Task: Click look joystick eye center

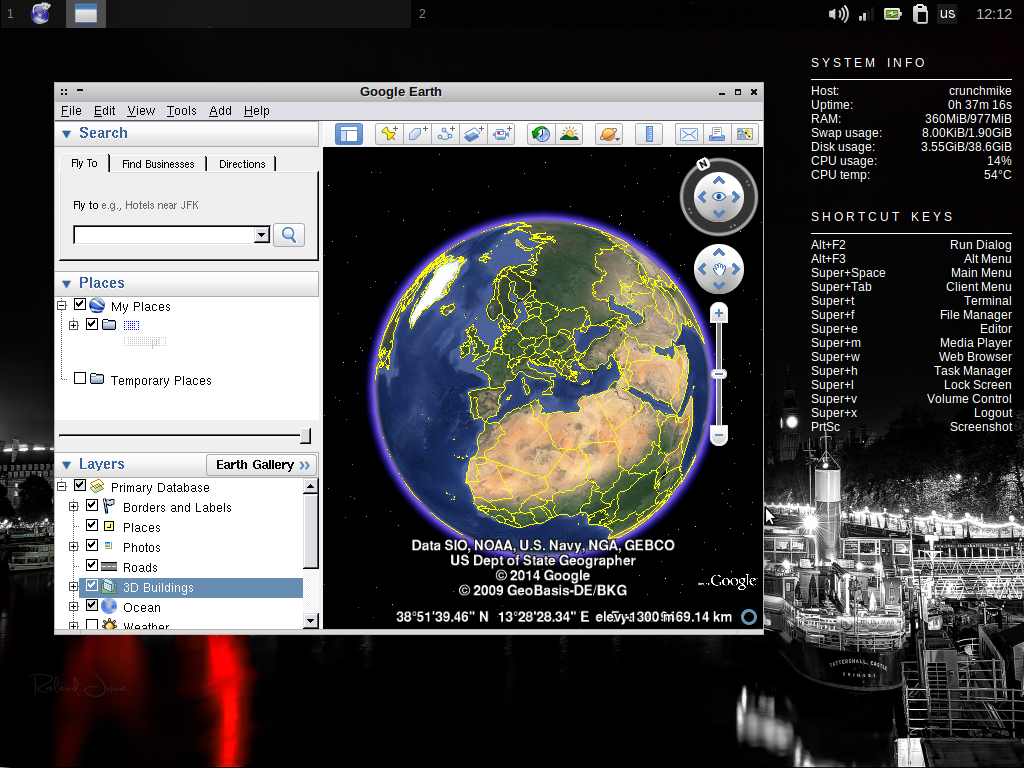Action: tap(718, 197)
